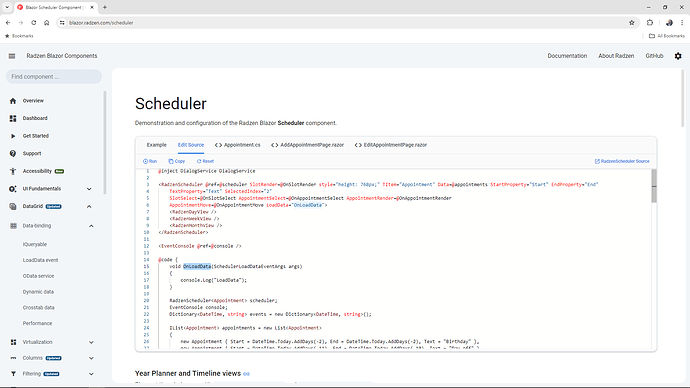Open the Chrome extensions puzzle icon
Image resolution: width=690 pixels, height=388 pixels.
click(650, 23)
